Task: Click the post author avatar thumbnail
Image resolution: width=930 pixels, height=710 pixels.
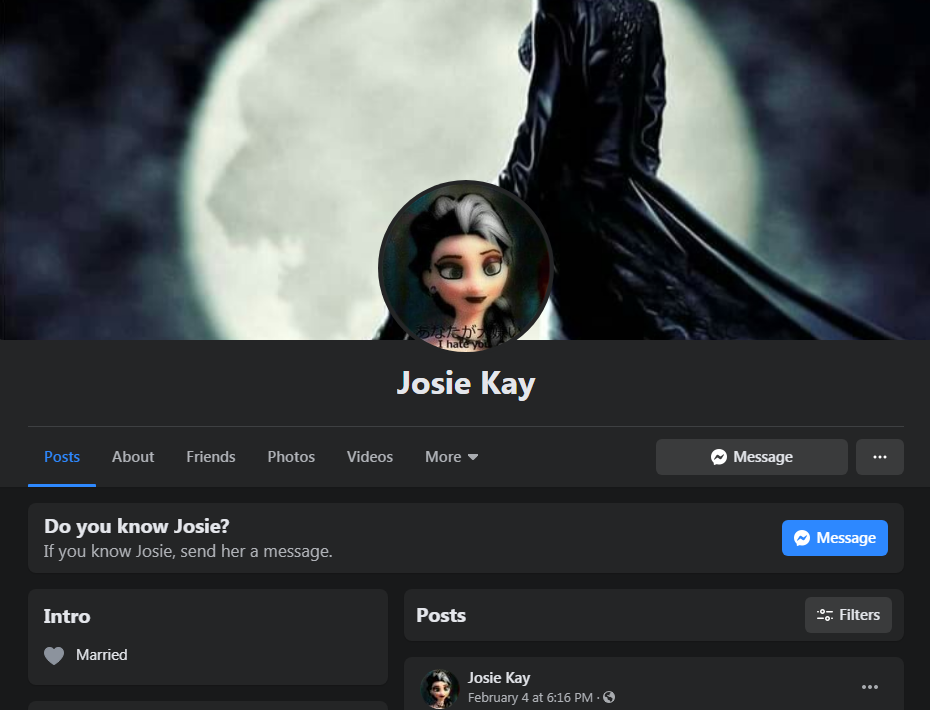Action: click(x=439, y=688)
